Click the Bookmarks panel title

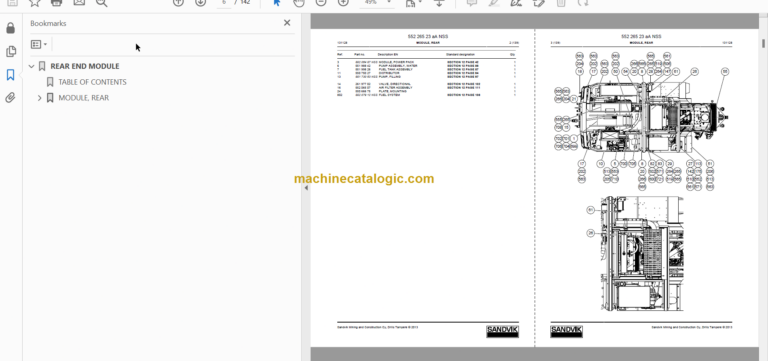click(48, 23)
